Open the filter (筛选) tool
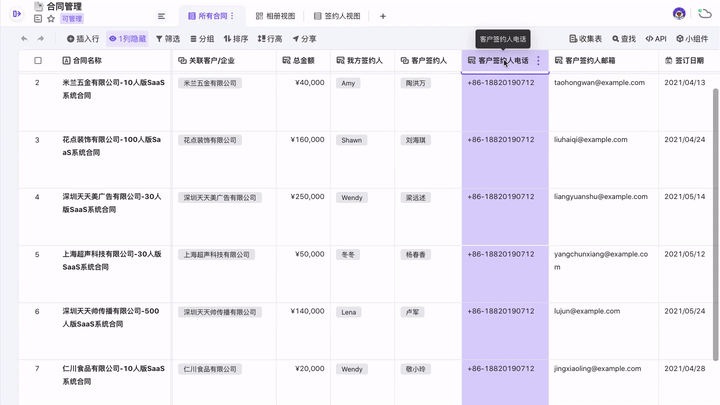This screenshot has height=405, width=720. click(x=168, y=39)
